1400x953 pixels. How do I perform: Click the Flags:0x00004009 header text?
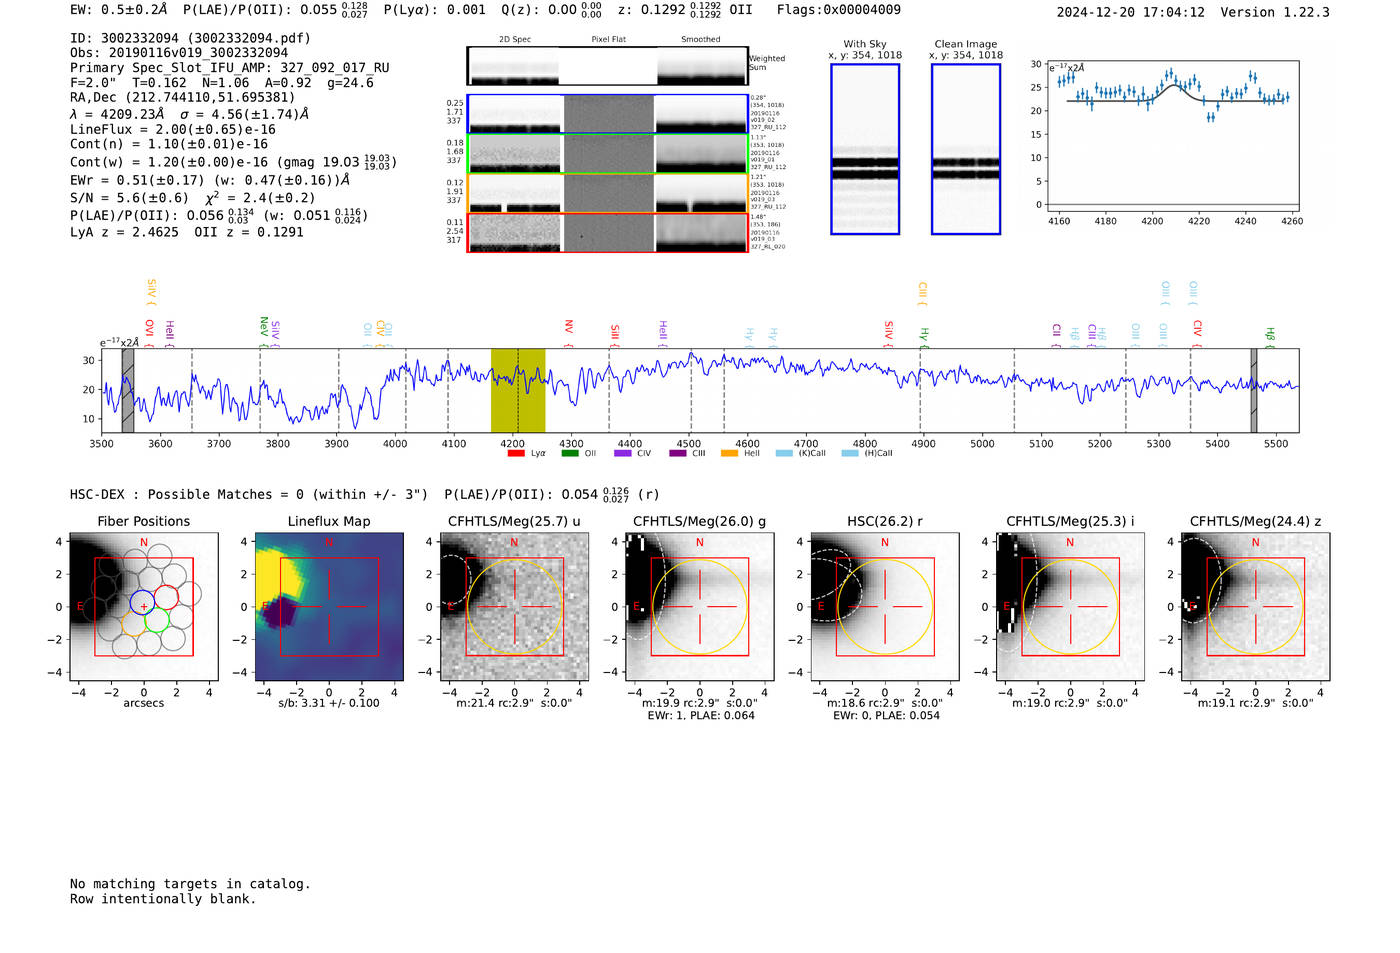point(838,10)
